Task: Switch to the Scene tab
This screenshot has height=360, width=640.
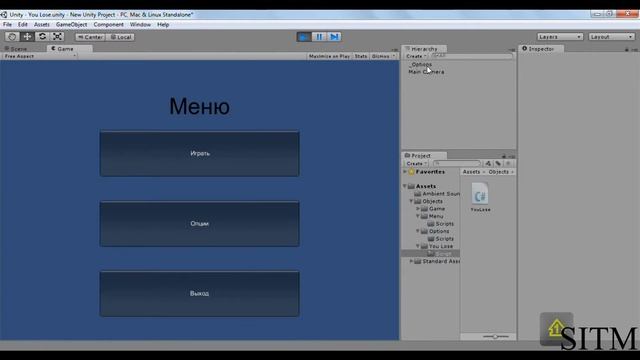Action: (16, 49)
